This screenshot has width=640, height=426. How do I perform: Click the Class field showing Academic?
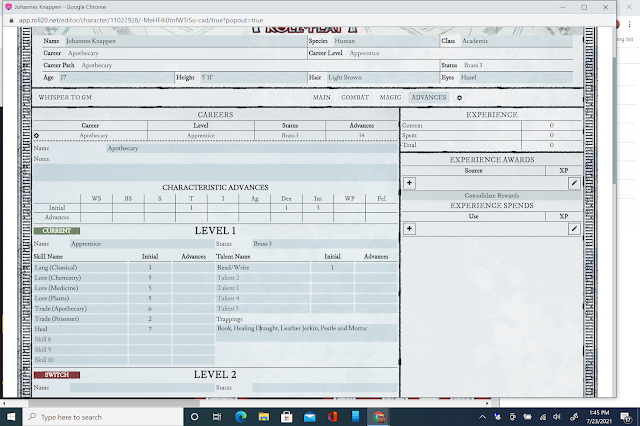click(x=516, y=41)
